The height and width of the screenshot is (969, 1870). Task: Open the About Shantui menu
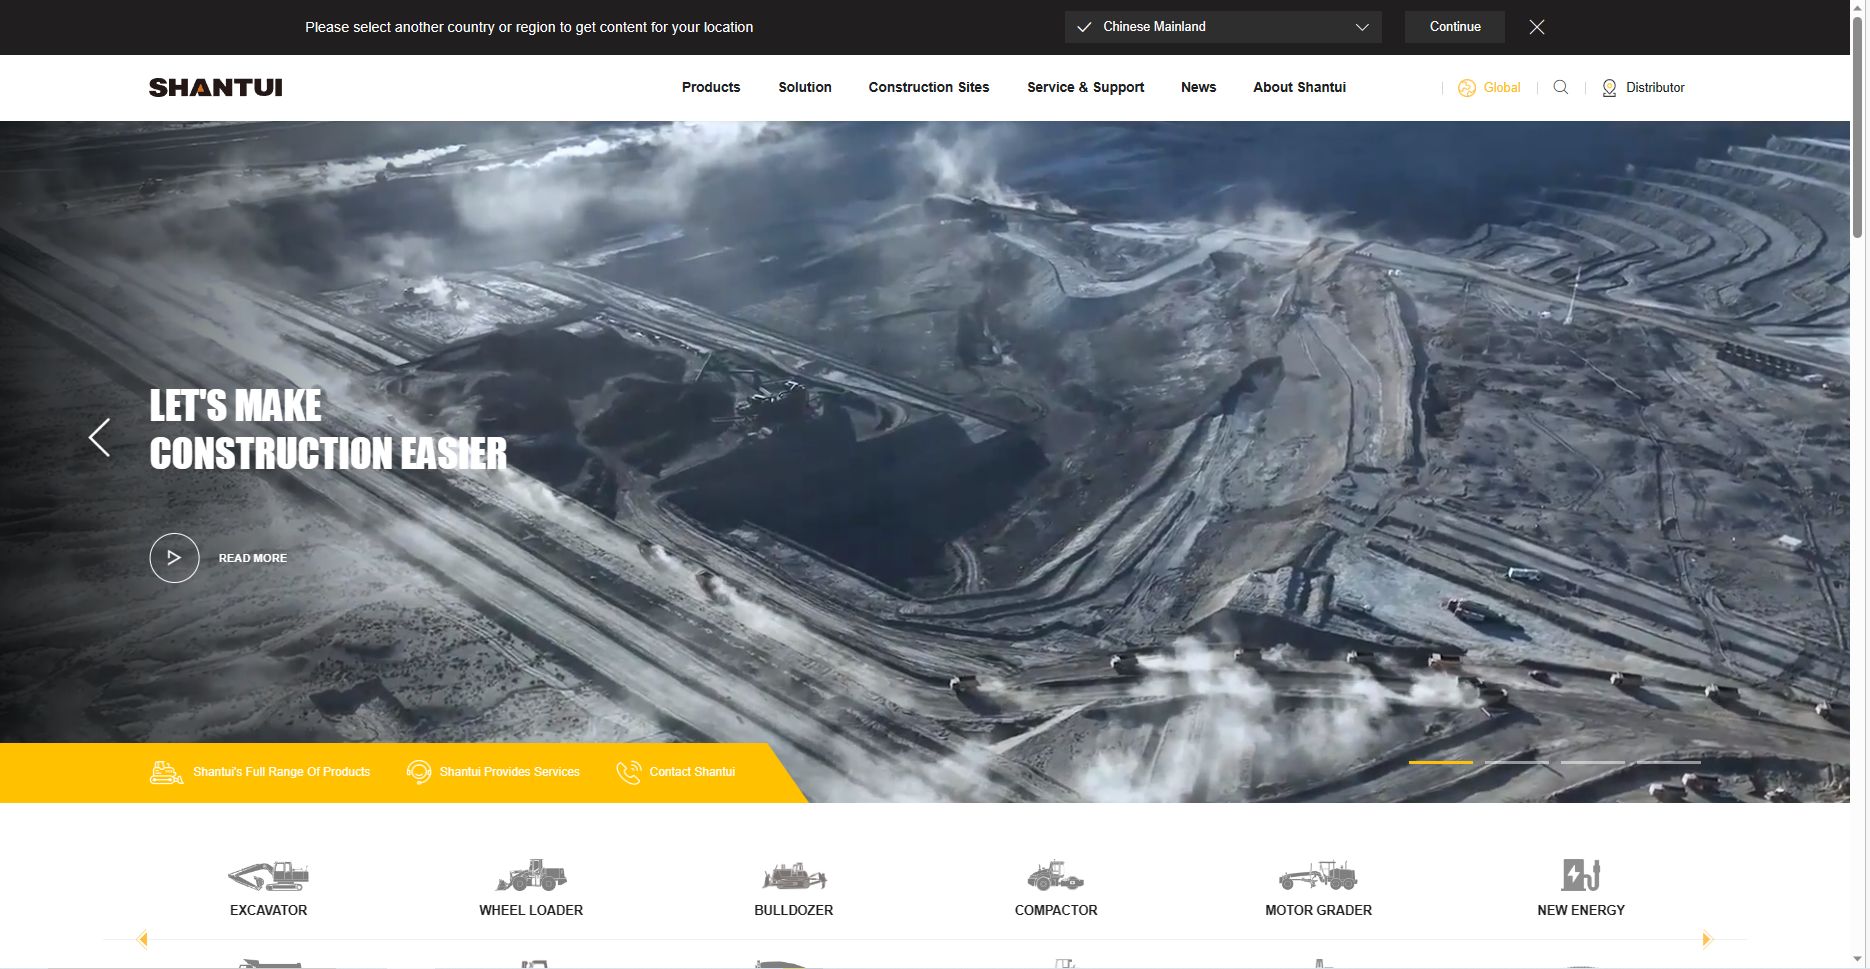pos(1299,88)
